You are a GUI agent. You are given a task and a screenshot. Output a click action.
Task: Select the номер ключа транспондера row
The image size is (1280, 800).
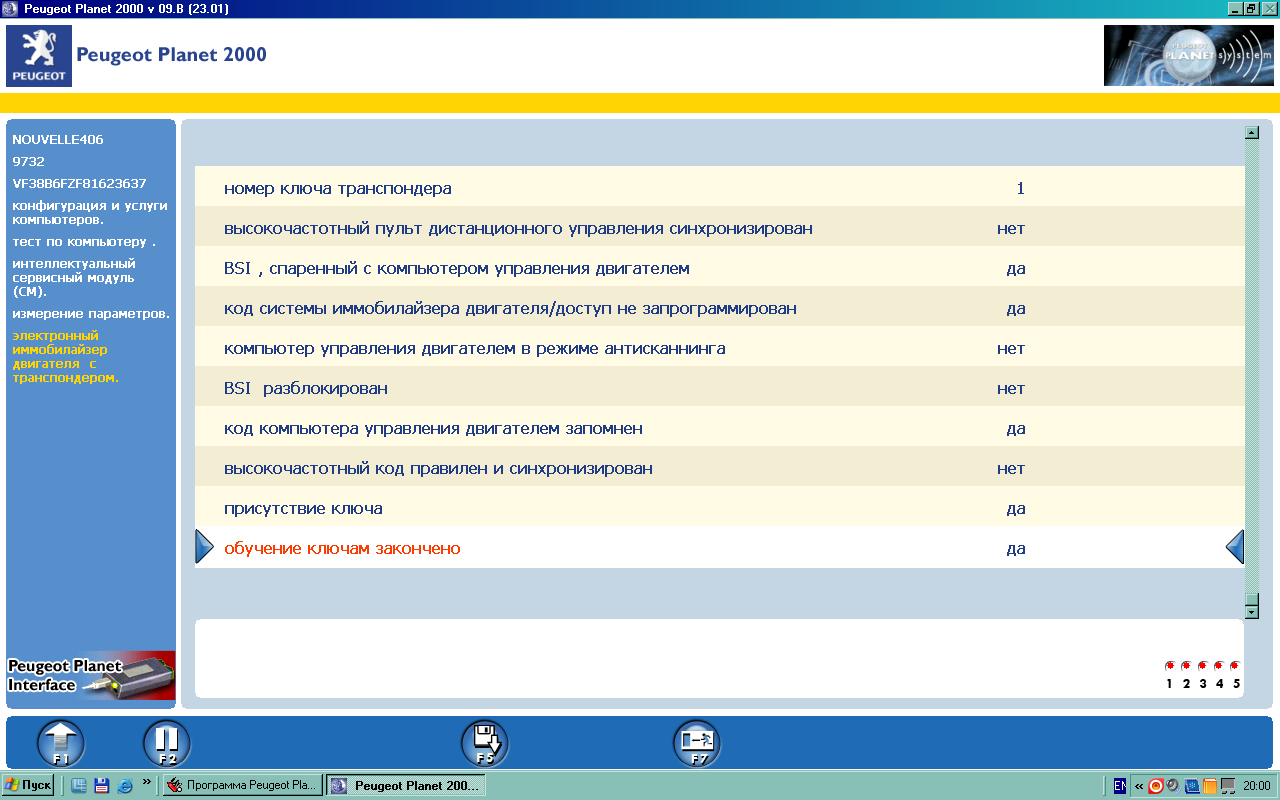(x=720, y=188)
